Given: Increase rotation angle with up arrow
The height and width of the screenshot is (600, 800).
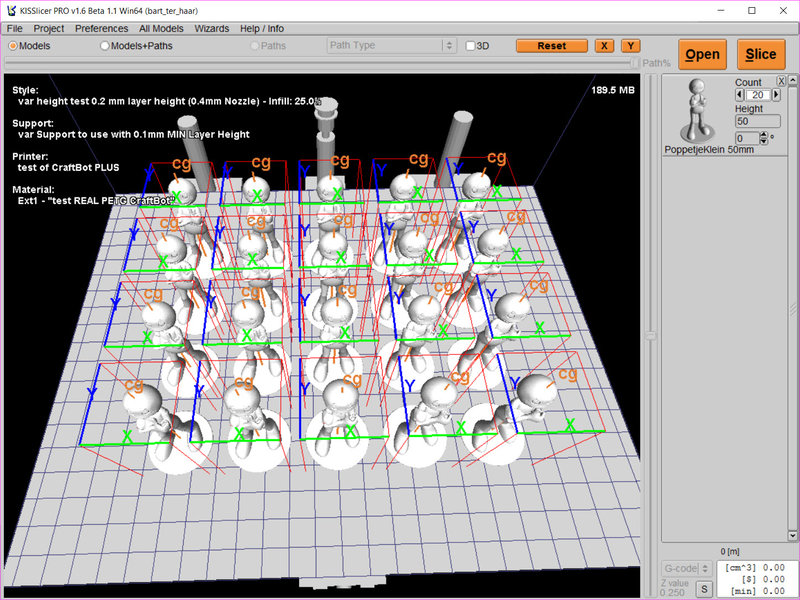Looking at the screenshot, I should tap(764, 135).
